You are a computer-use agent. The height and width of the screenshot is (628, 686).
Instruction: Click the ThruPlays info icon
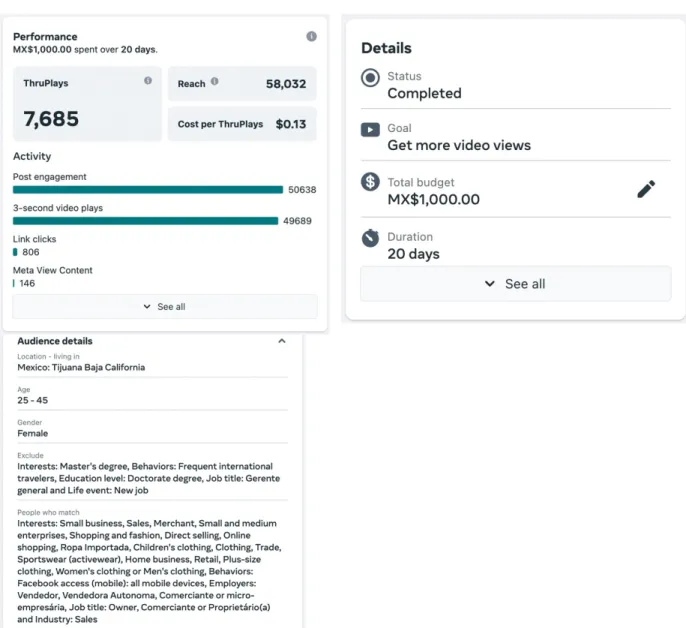click(x=148, y=81)
